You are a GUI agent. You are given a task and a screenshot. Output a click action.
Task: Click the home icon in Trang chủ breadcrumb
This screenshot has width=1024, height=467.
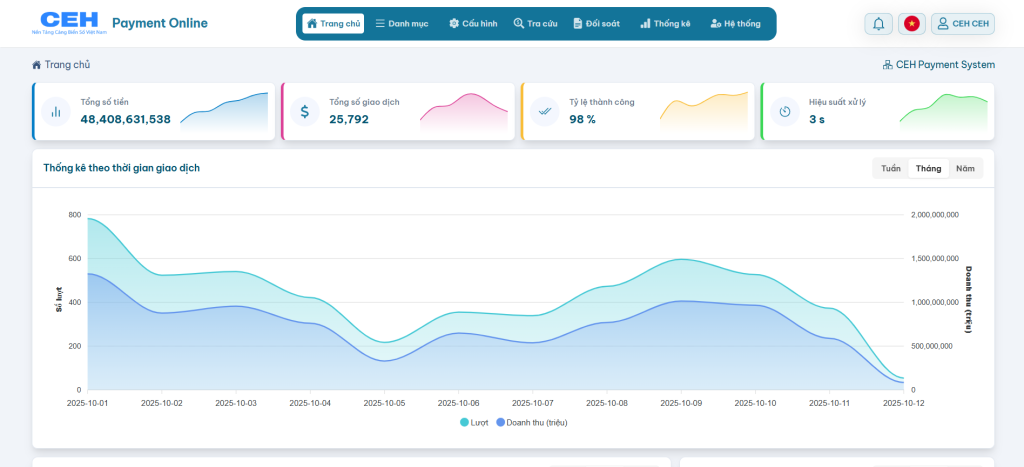(37, 65)
